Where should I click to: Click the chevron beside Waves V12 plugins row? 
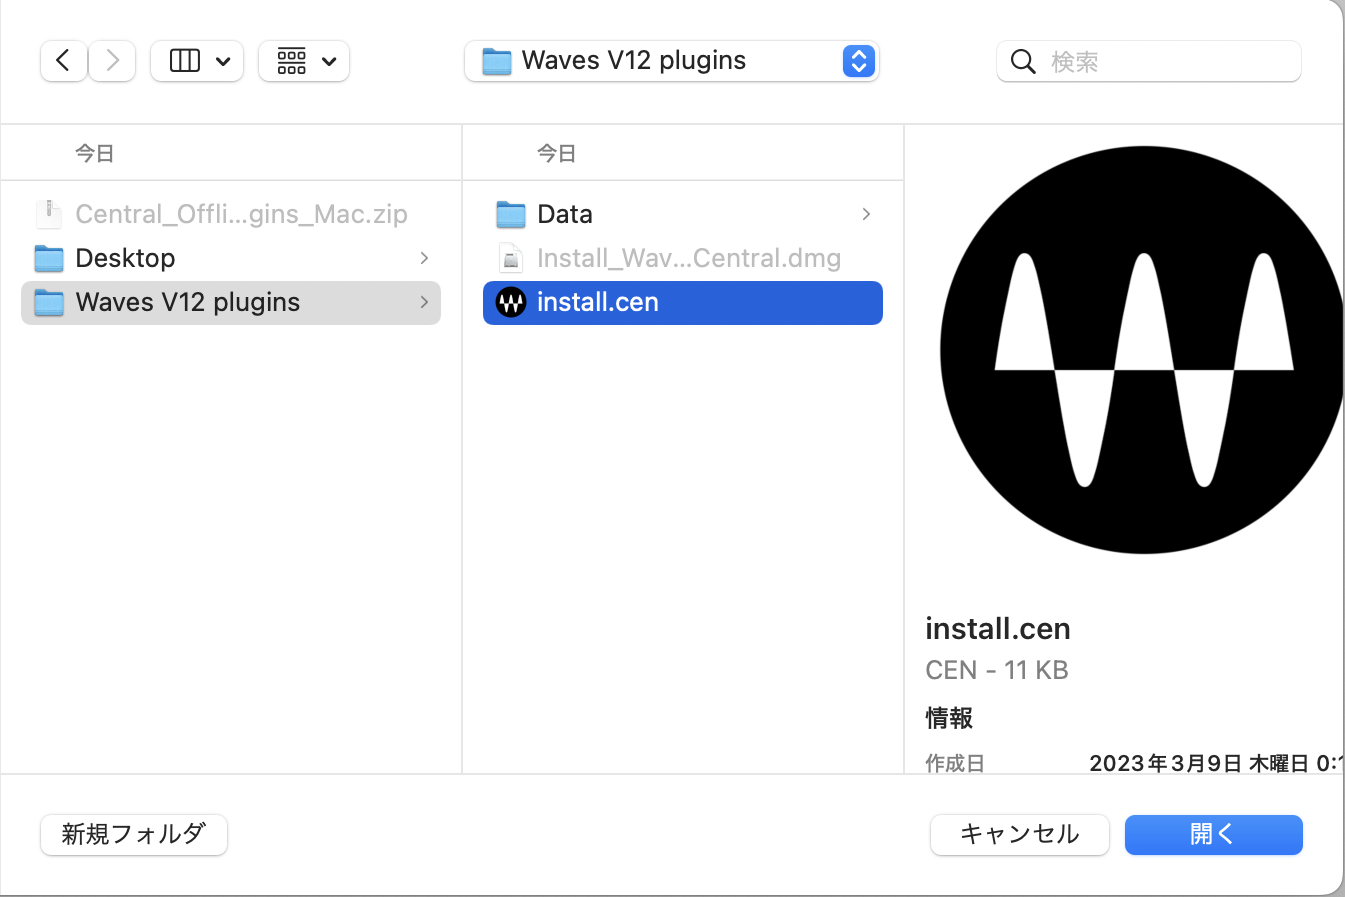click(x=424, y=302)
